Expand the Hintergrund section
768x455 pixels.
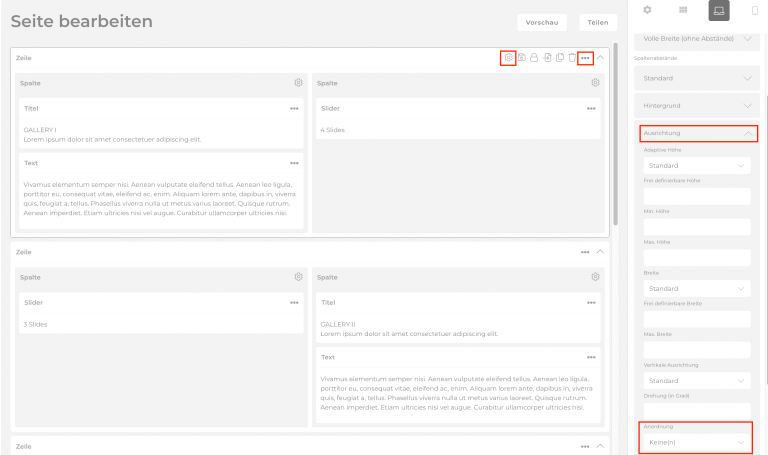coord(697,105)
